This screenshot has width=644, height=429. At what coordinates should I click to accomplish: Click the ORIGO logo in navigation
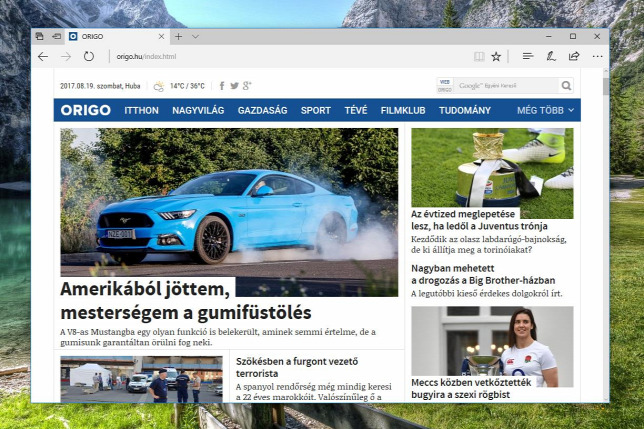(x=86, y=110)
